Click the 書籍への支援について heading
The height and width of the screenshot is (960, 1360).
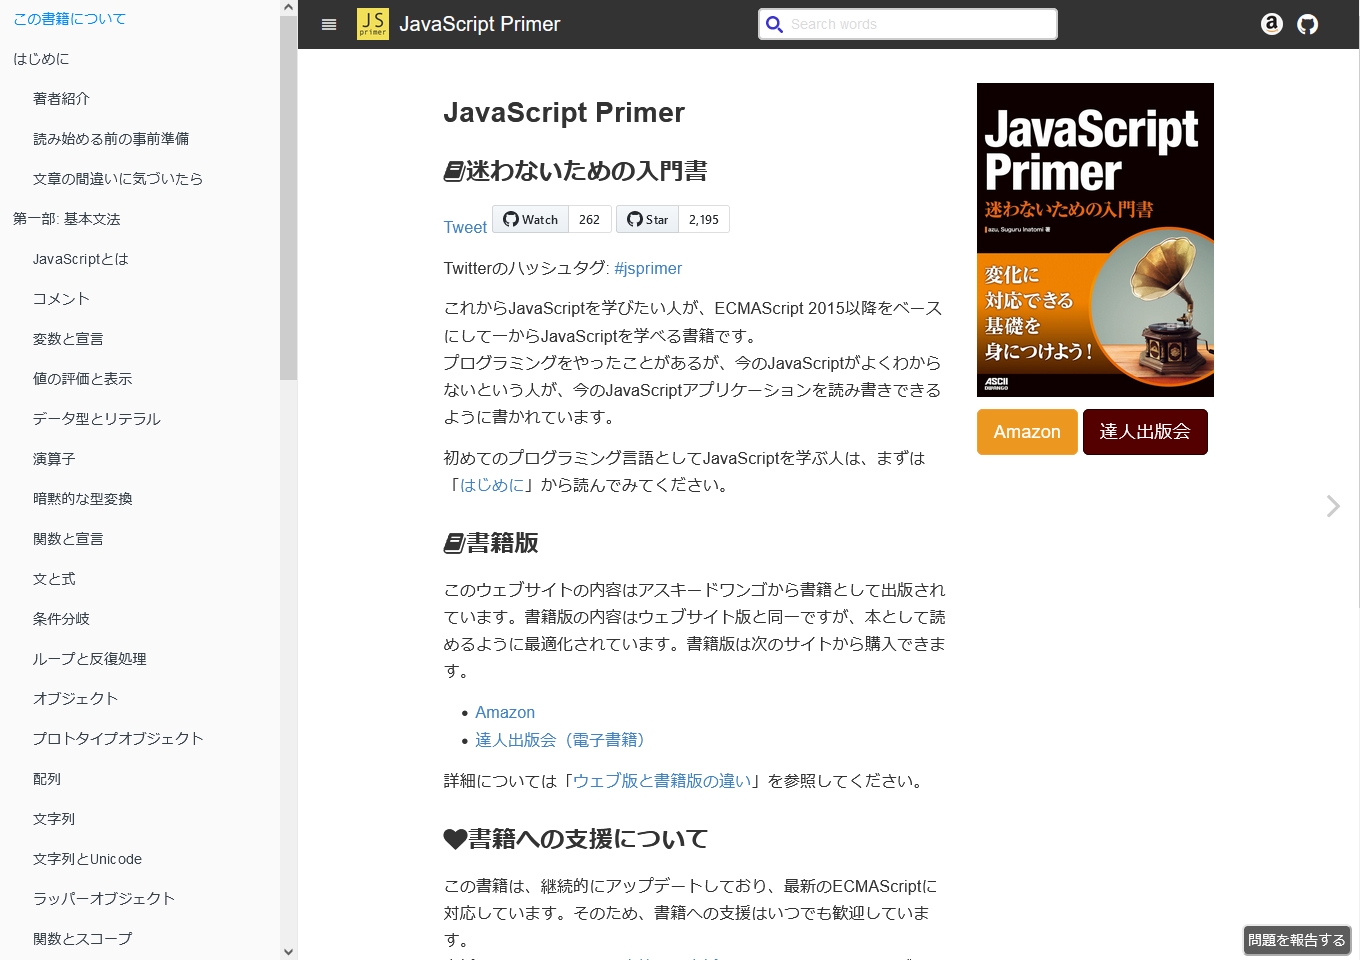tap(576, 839)
